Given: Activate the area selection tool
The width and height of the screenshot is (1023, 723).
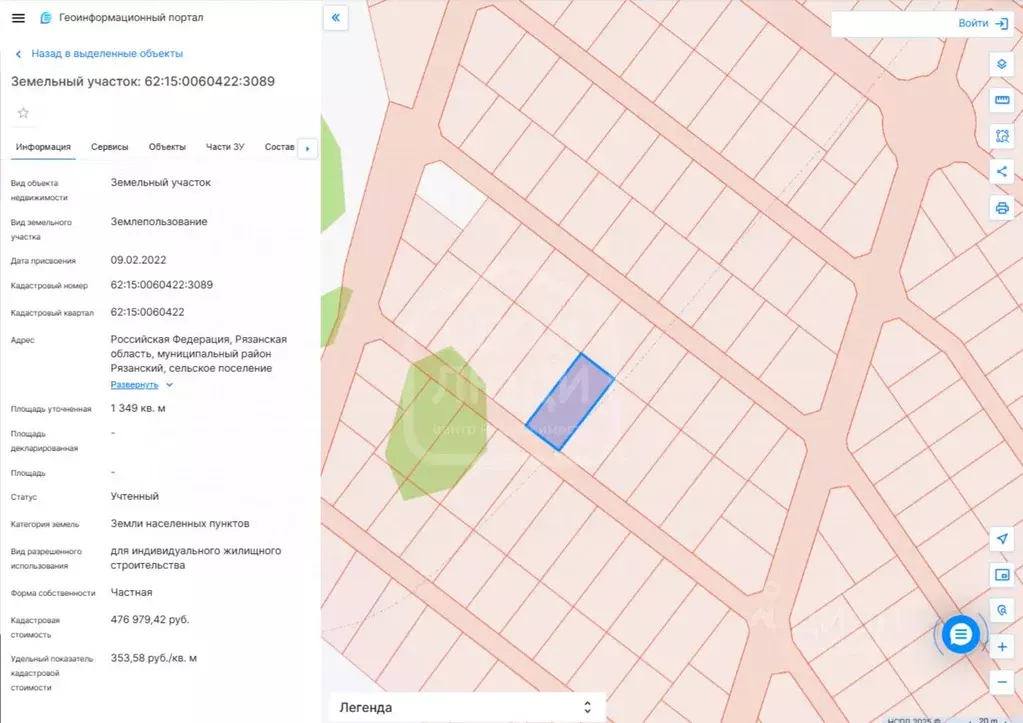Looking at the screenshot, I should pos(1002,136).
